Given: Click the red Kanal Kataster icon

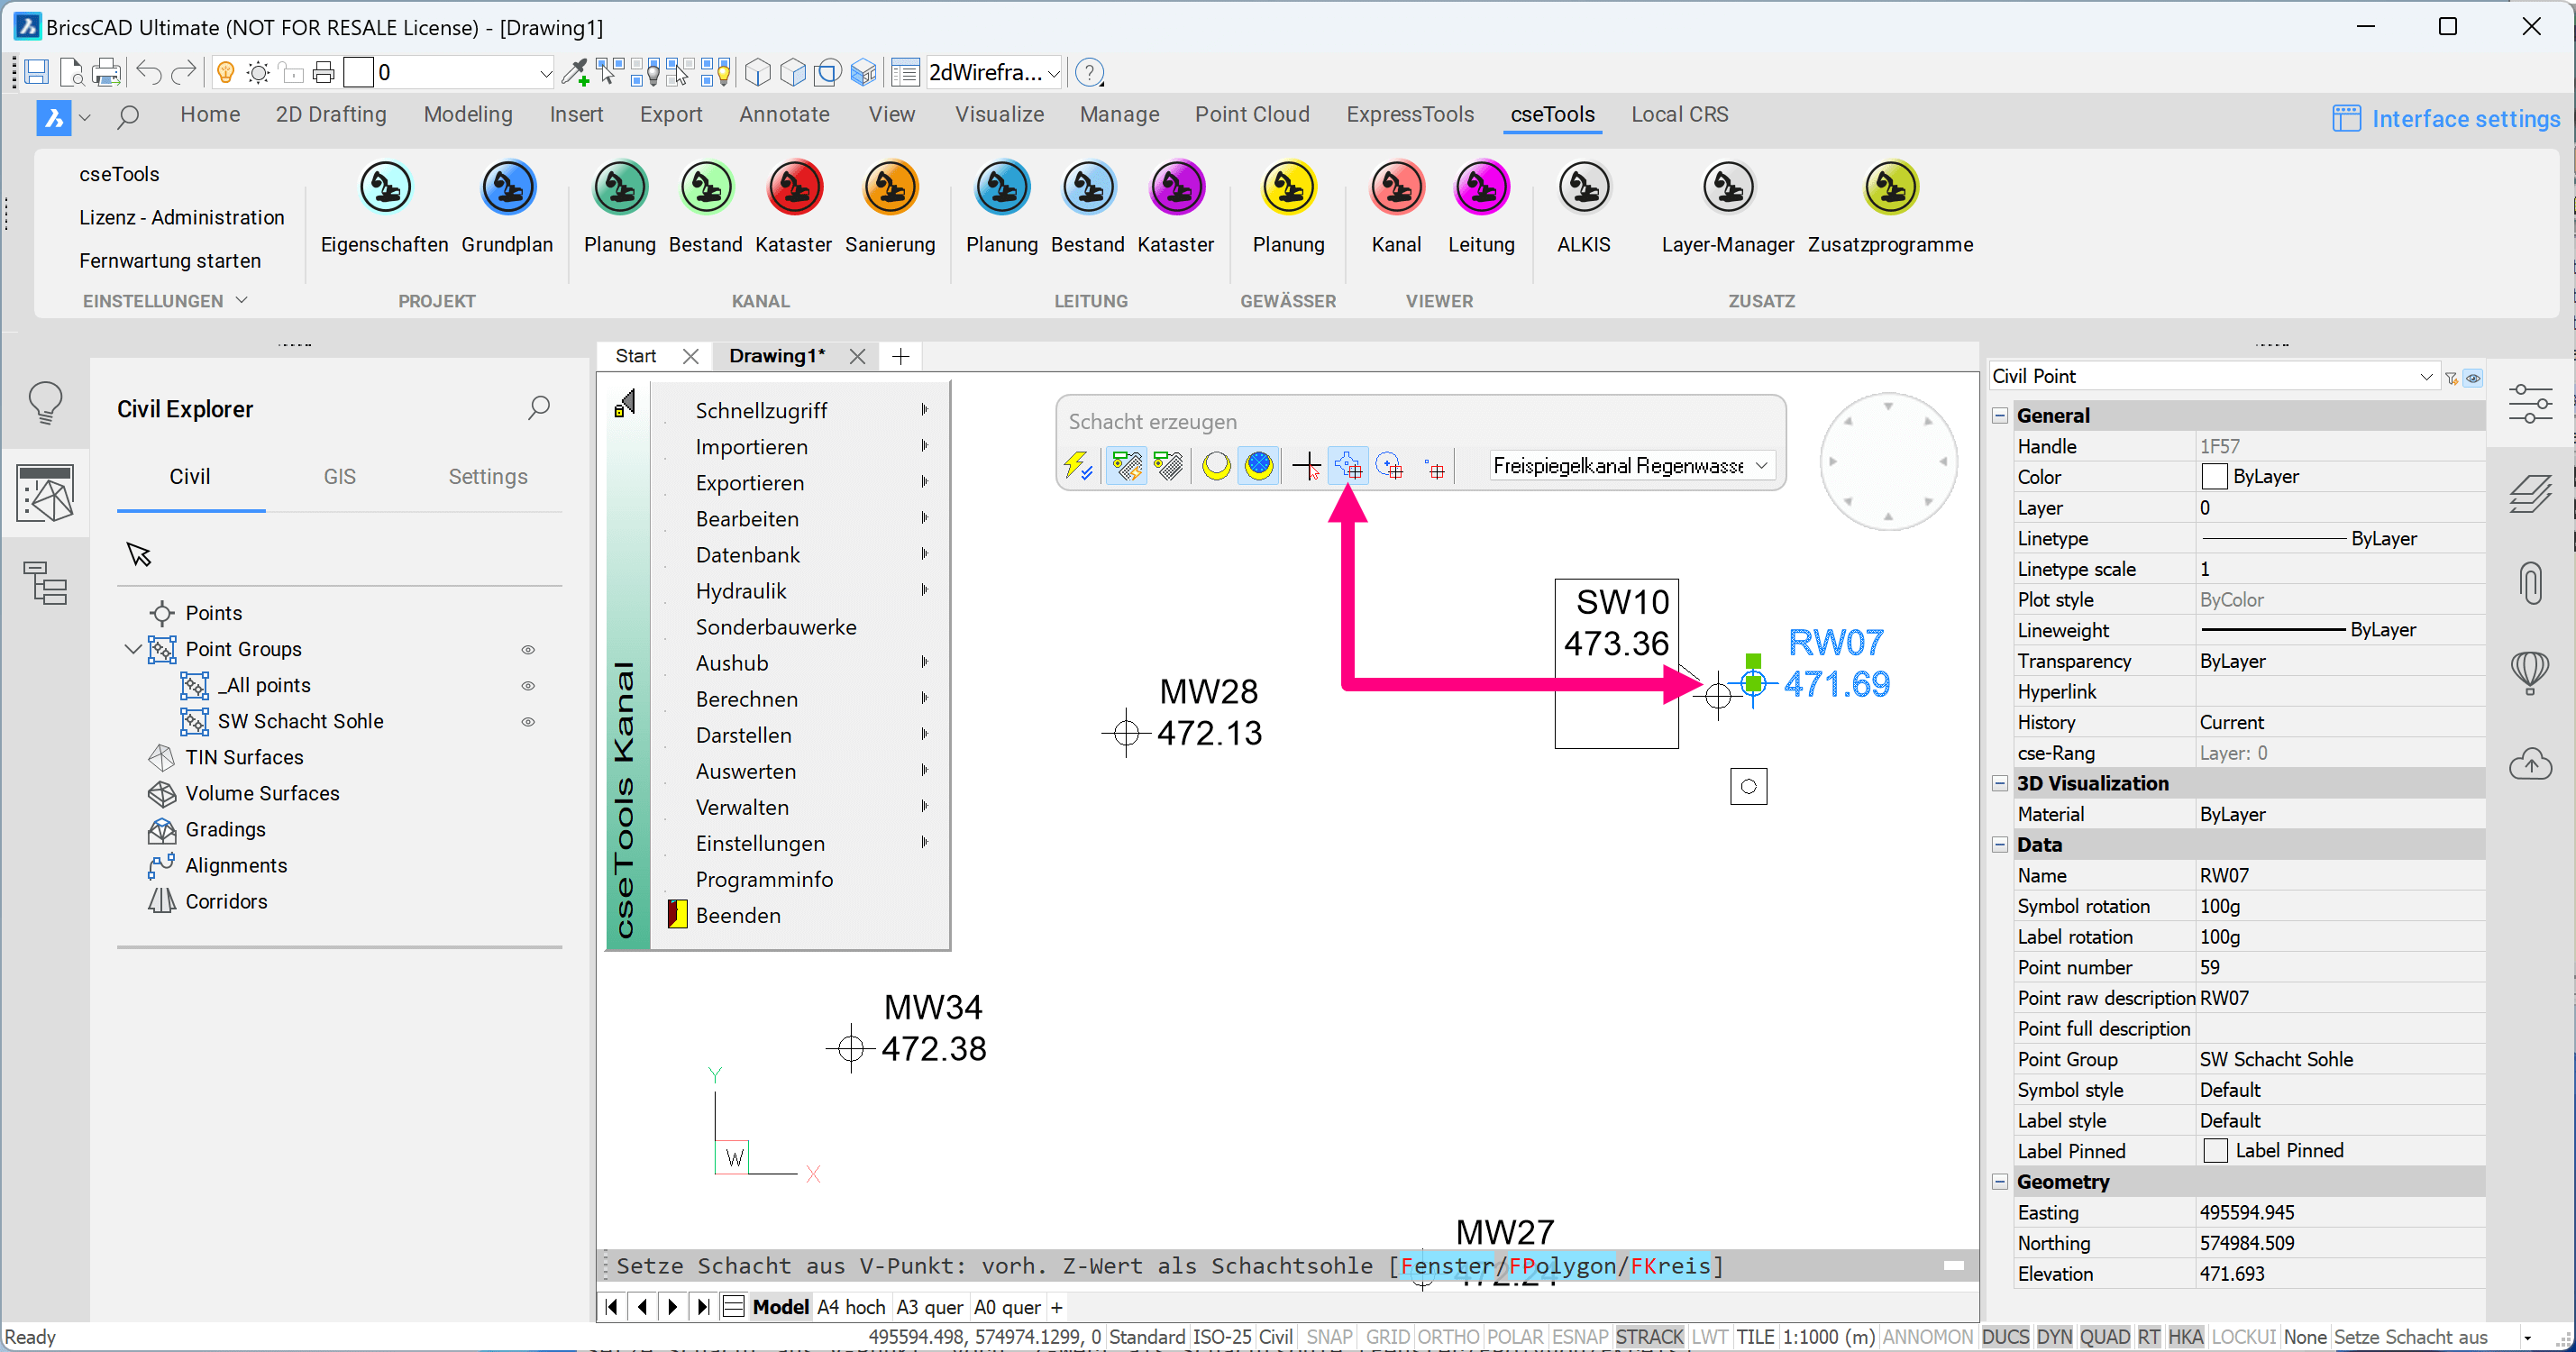Looking at the screenshot, I should [794, 188].
